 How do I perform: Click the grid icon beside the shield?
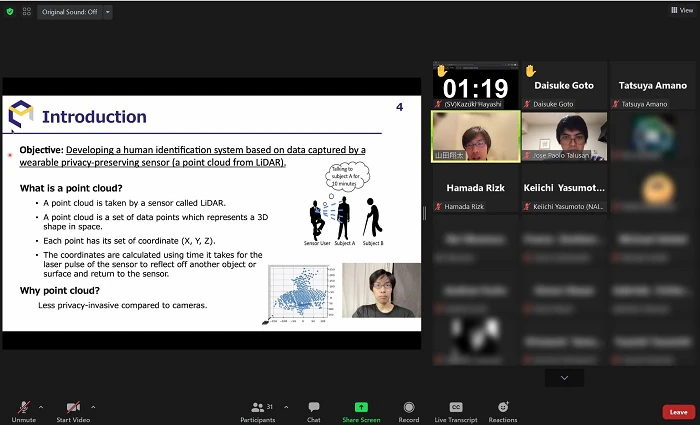[x=25, y=12]
